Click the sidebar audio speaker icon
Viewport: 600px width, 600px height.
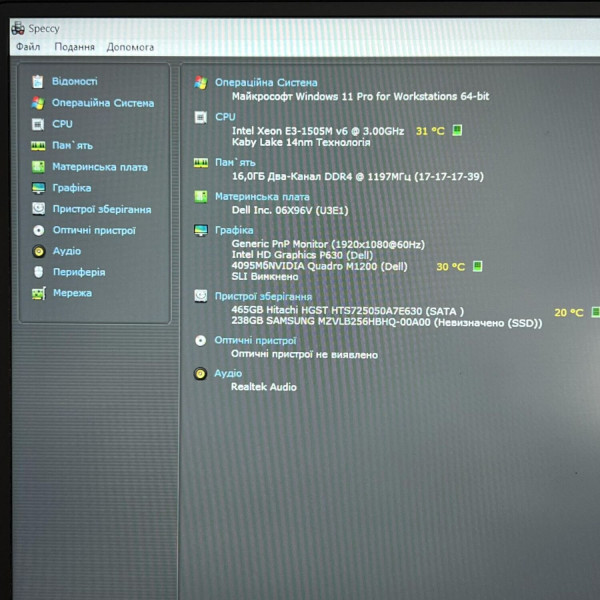(x=38, y=251)
